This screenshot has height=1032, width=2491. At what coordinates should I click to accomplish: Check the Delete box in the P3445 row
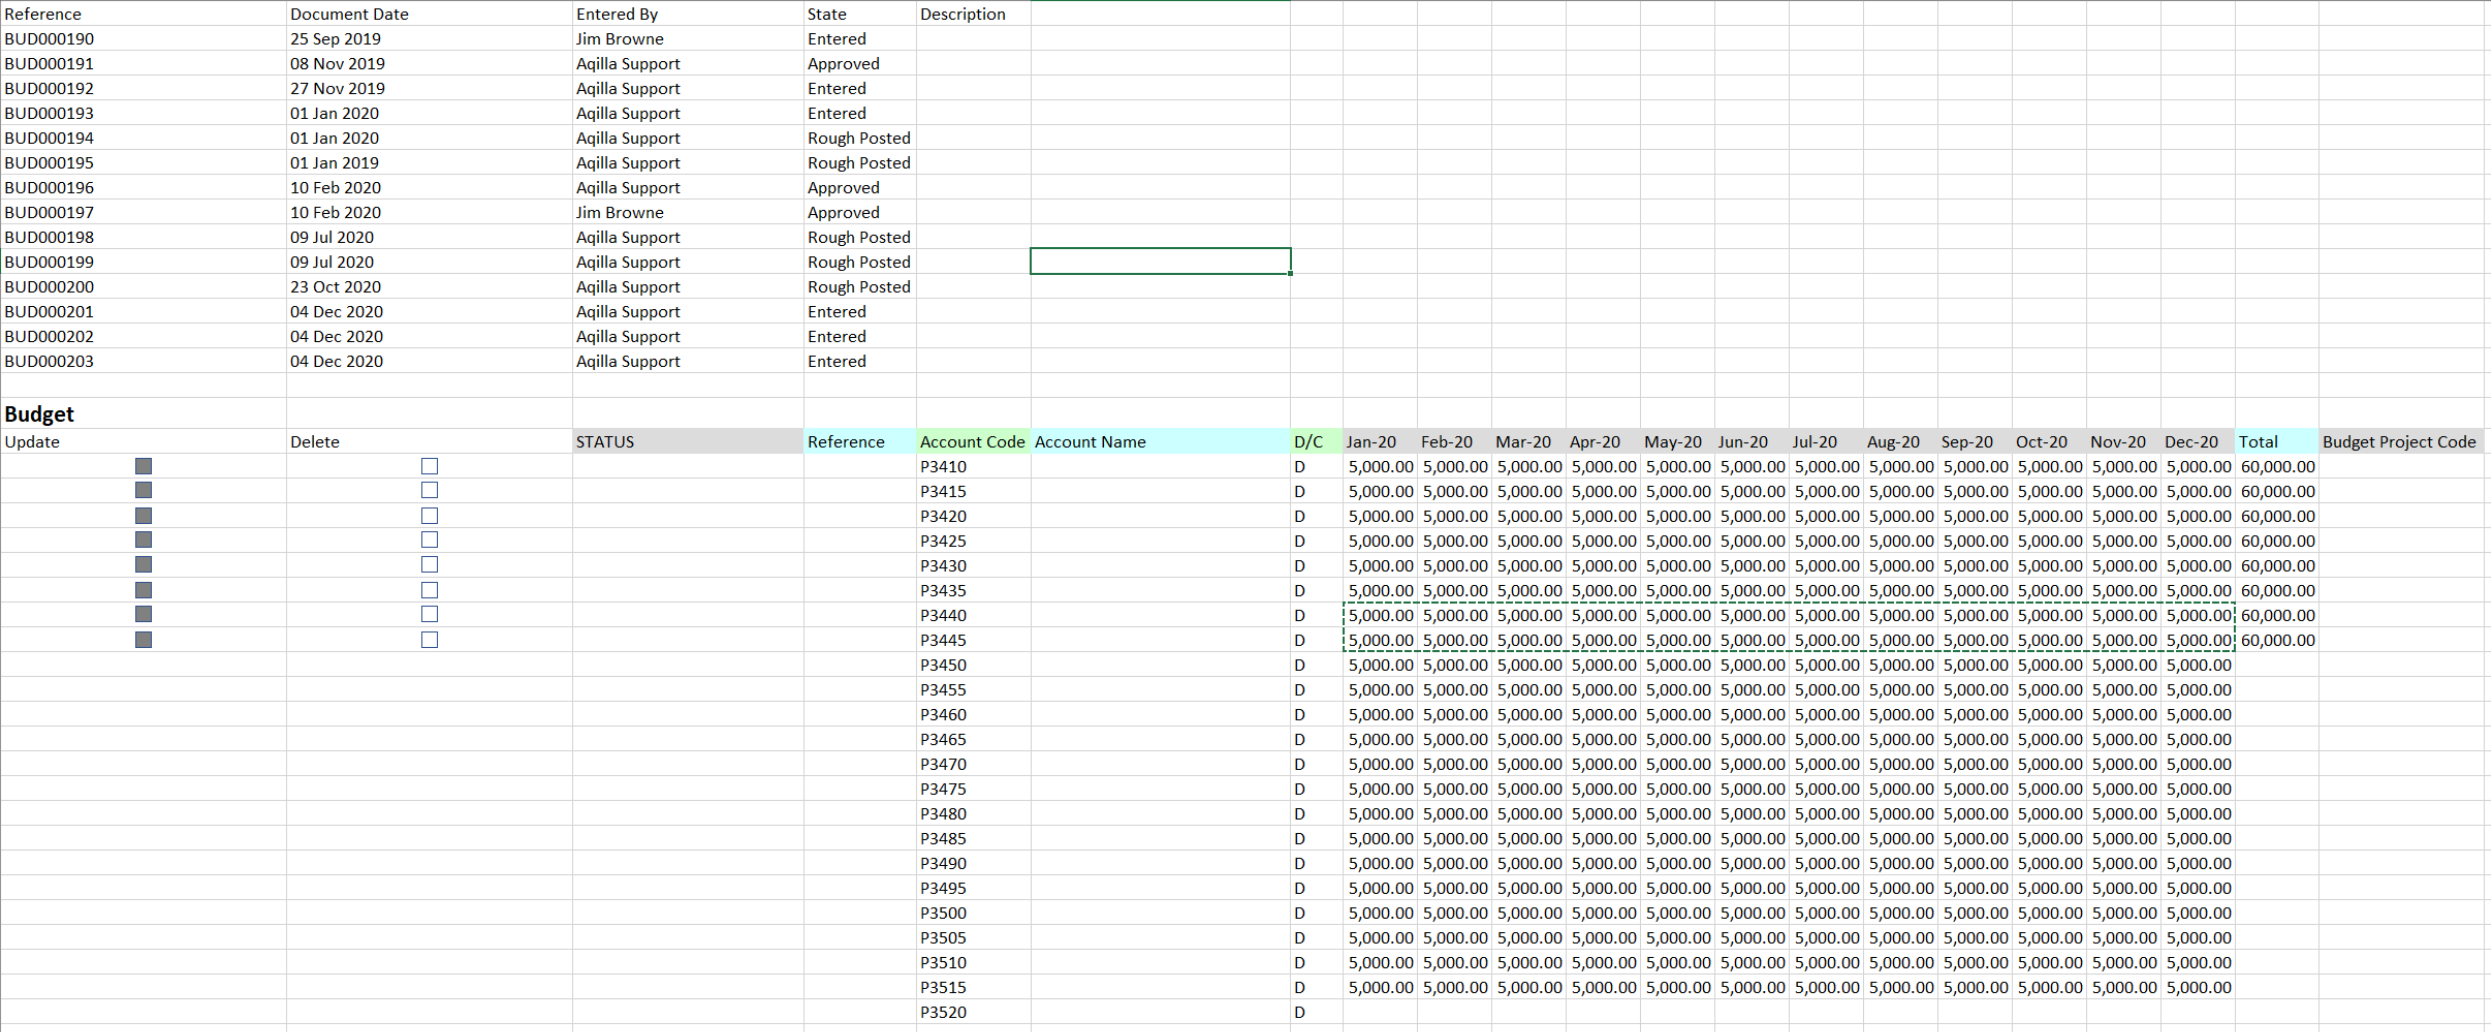pyautogui.click(x=429, y=640)
